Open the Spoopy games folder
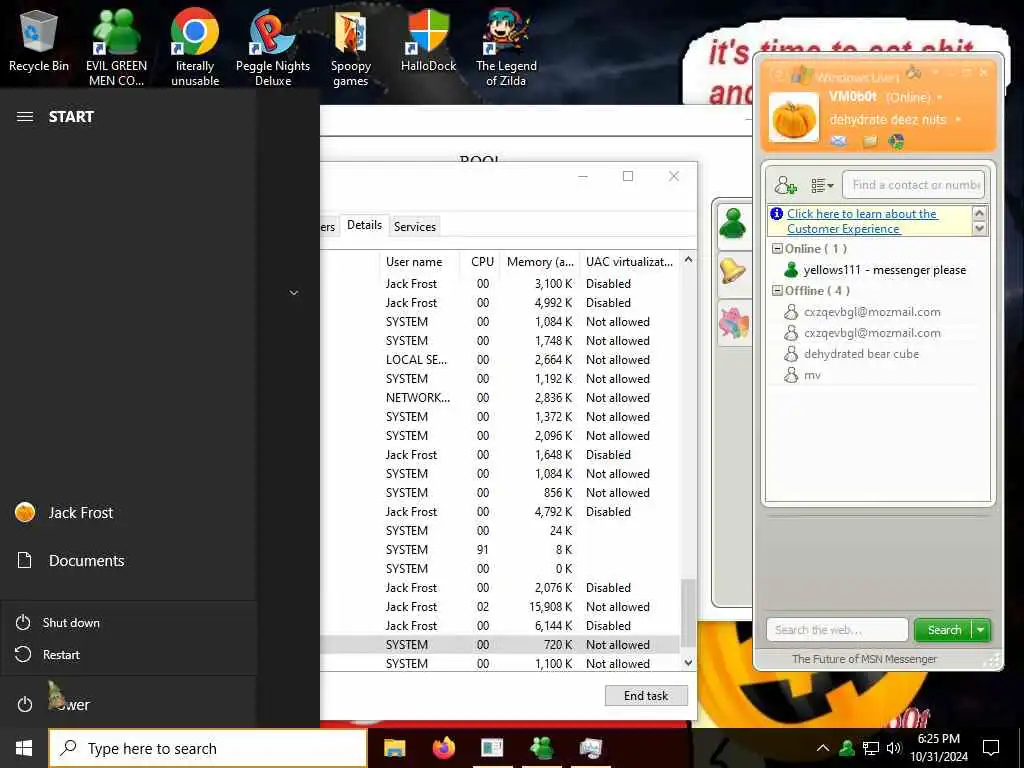This screenshot has height=768, width=1024. click(351, 47)
